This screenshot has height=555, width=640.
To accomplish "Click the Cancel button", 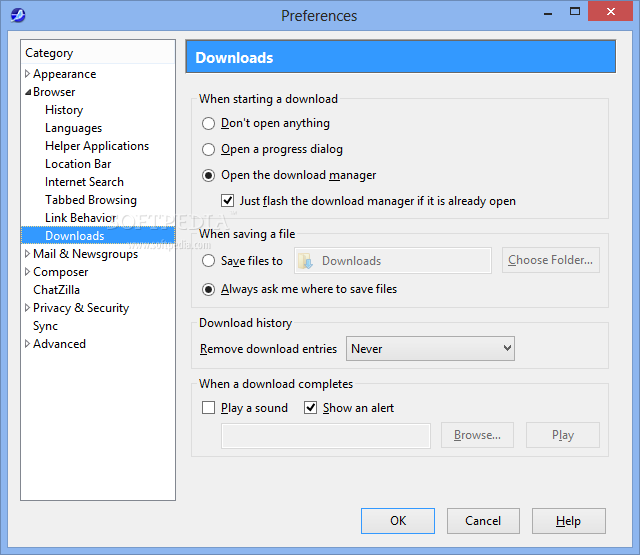I will click(x=483, y=521).
